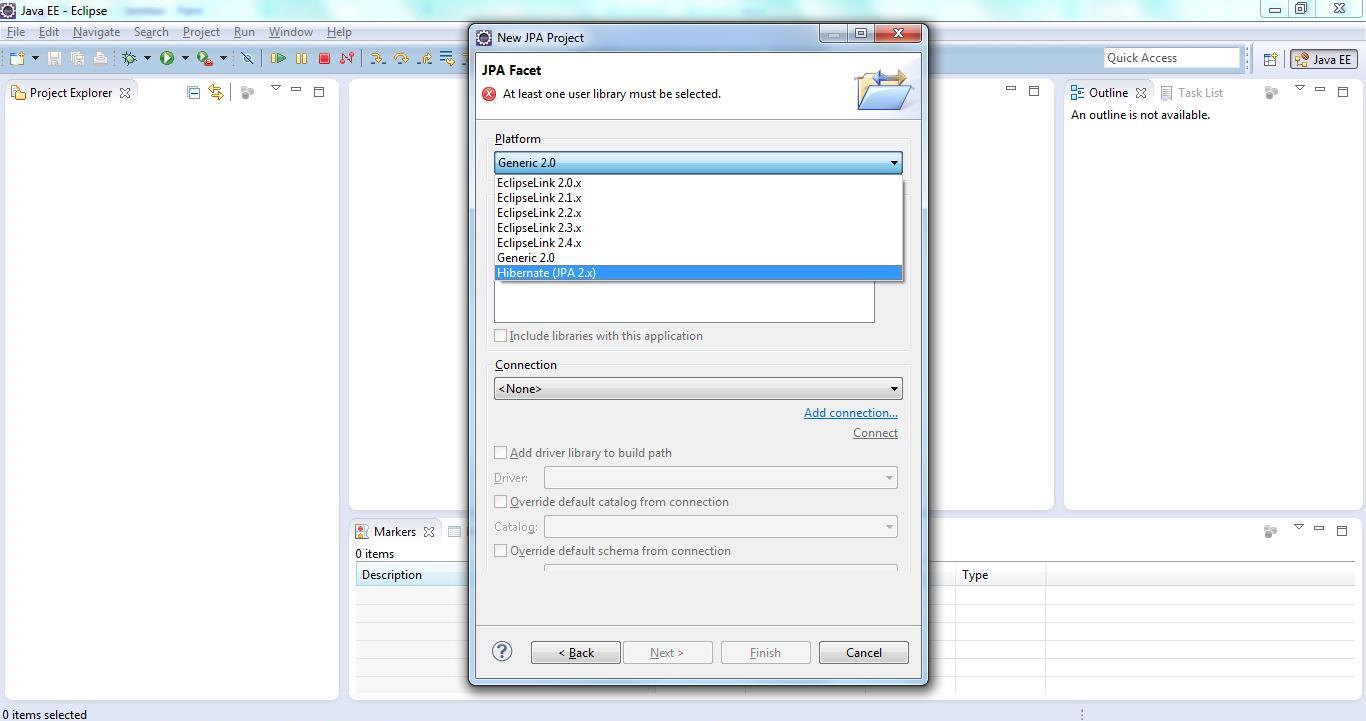
Task: Click the Step Into icon
Action: point(378,58)
